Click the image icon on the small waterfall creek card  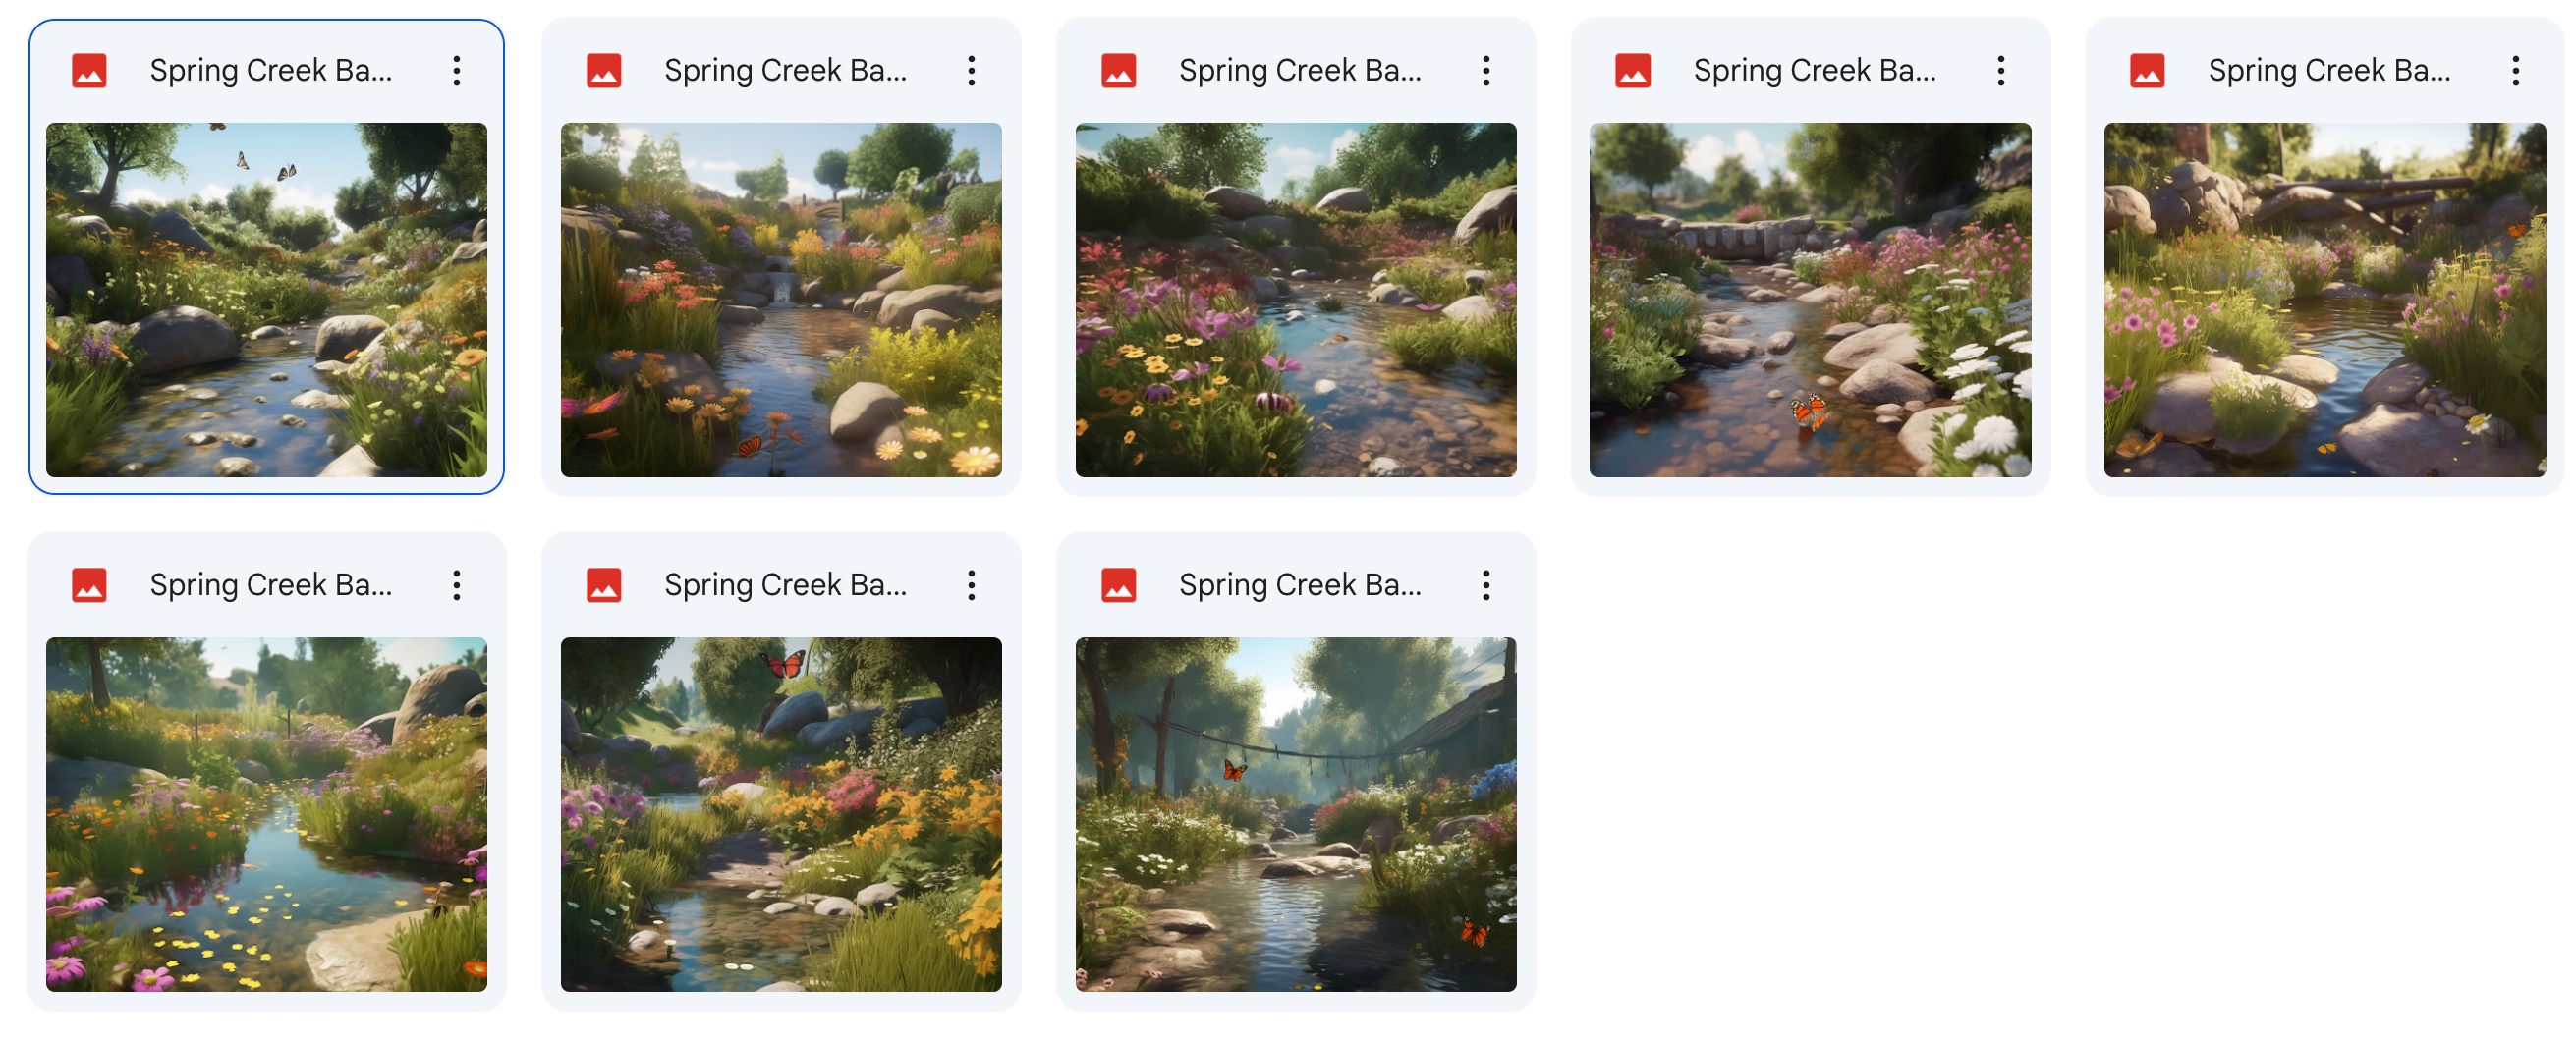603,71
